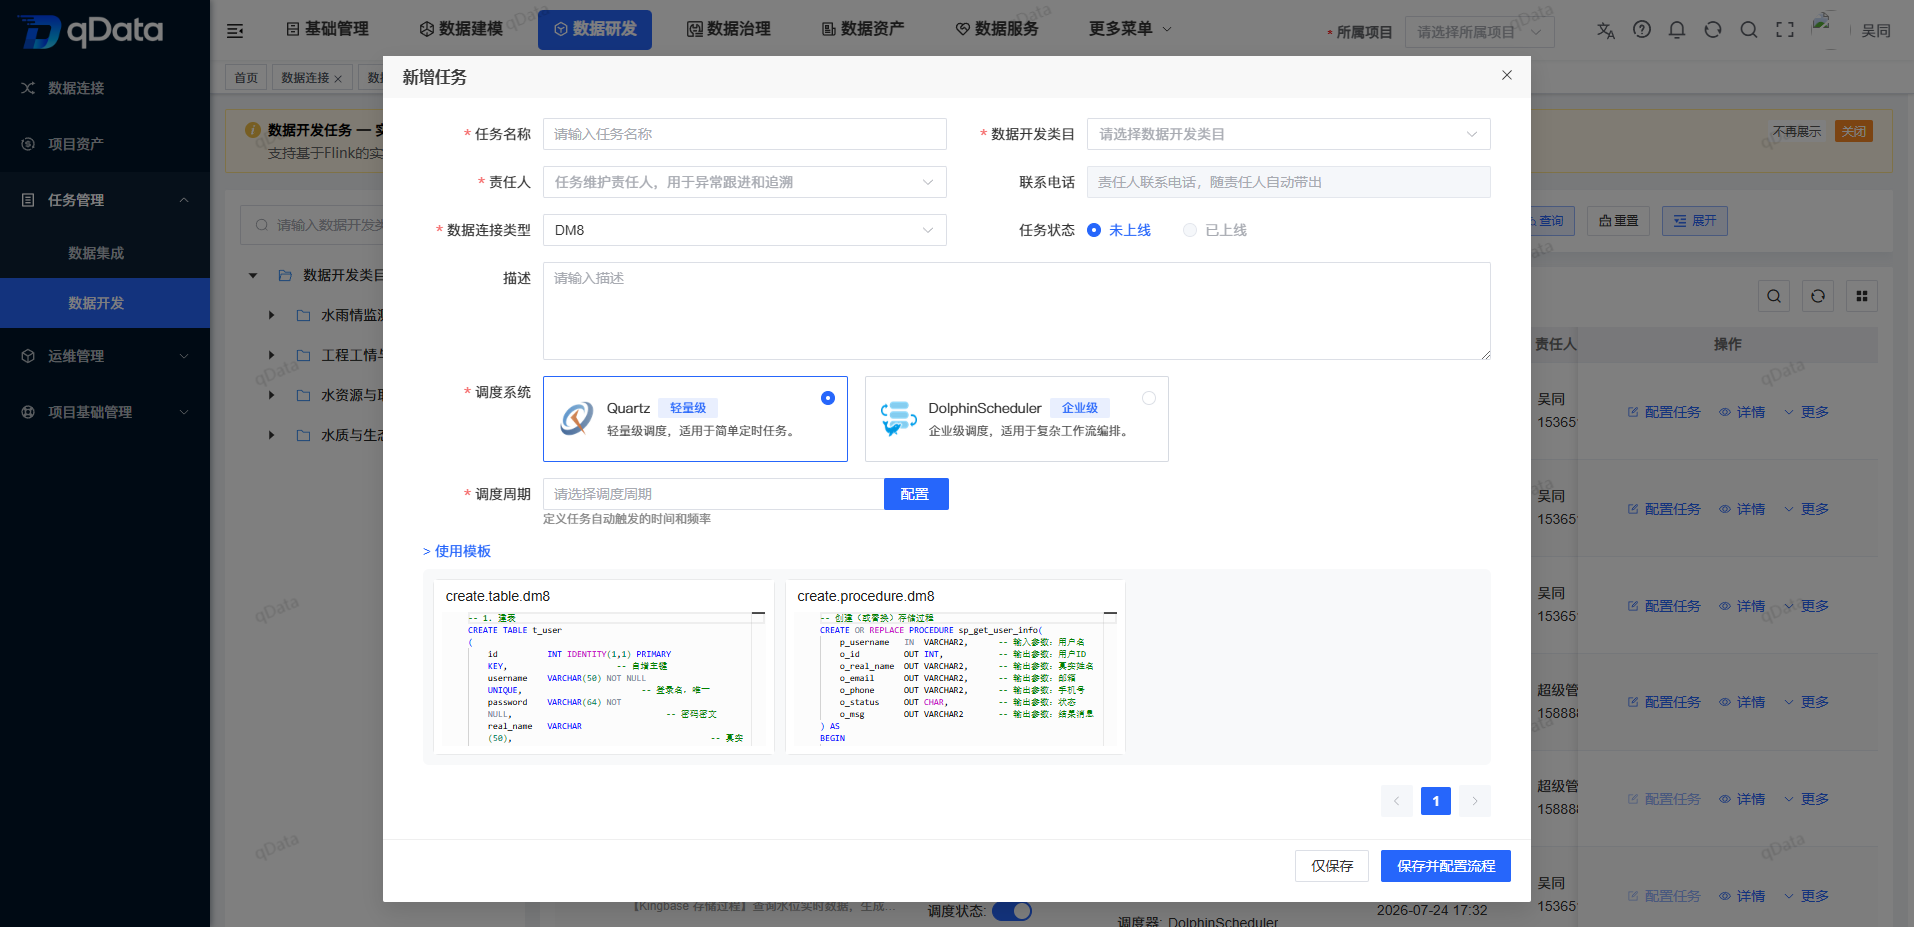Open 更多 menu in first table row

coord(1806,412)
